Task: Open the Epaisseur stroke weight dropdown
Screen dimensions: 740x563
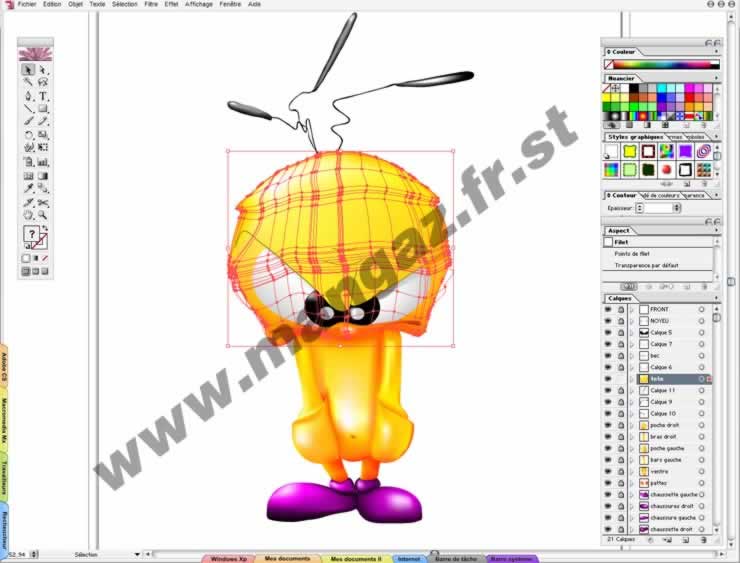Action: 677,208
